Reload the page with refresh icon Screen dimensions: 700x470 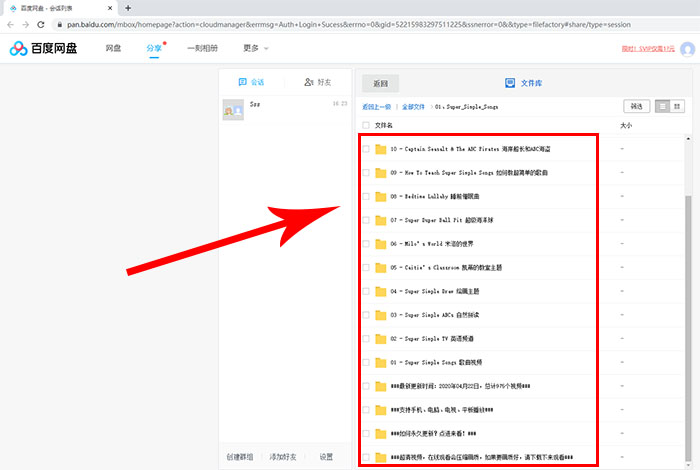click(41, 25)
